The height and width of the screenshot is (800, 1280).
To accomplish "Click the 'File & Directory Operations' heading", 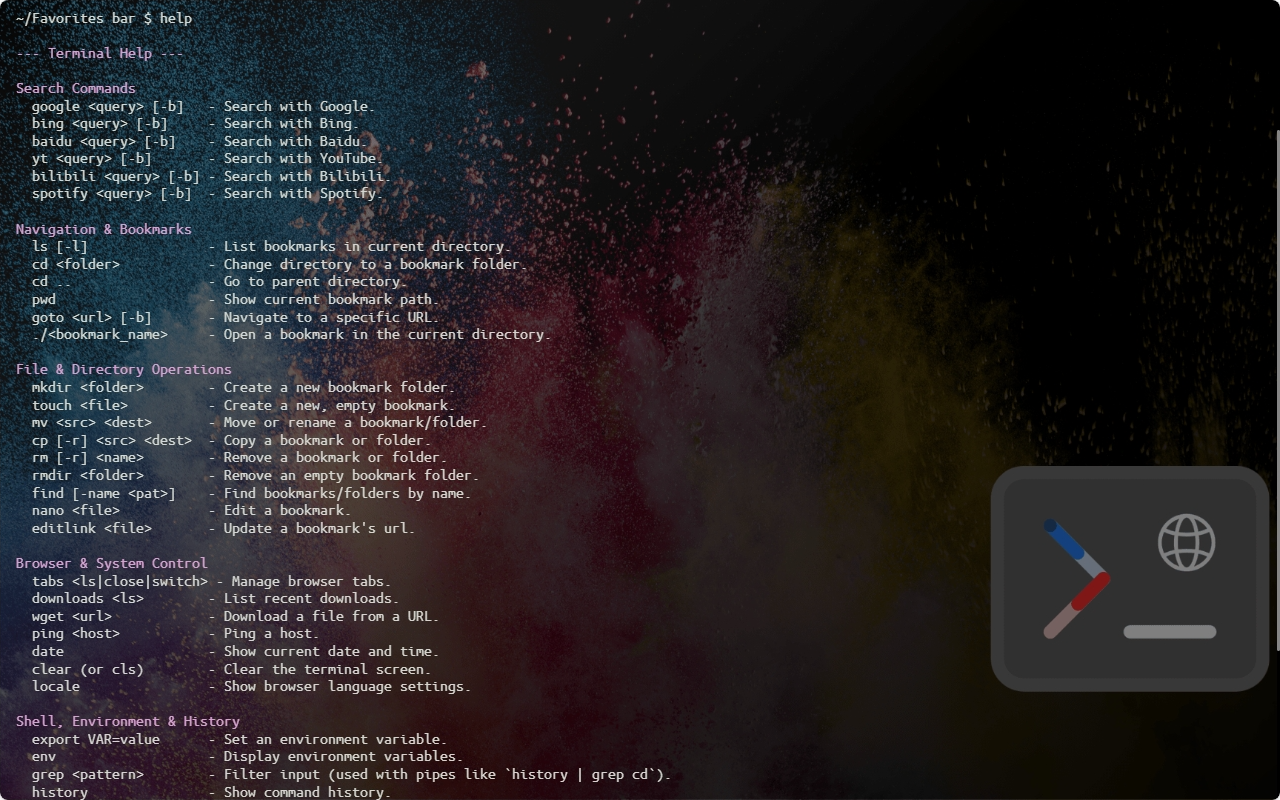I will tap(124, 369).
